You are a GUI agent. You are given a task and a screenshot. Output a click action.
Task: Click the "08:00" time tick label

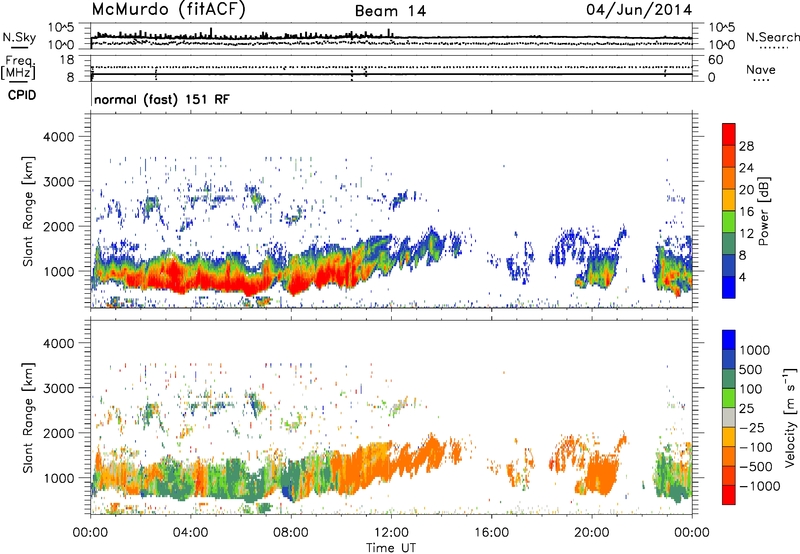[291, 533]
